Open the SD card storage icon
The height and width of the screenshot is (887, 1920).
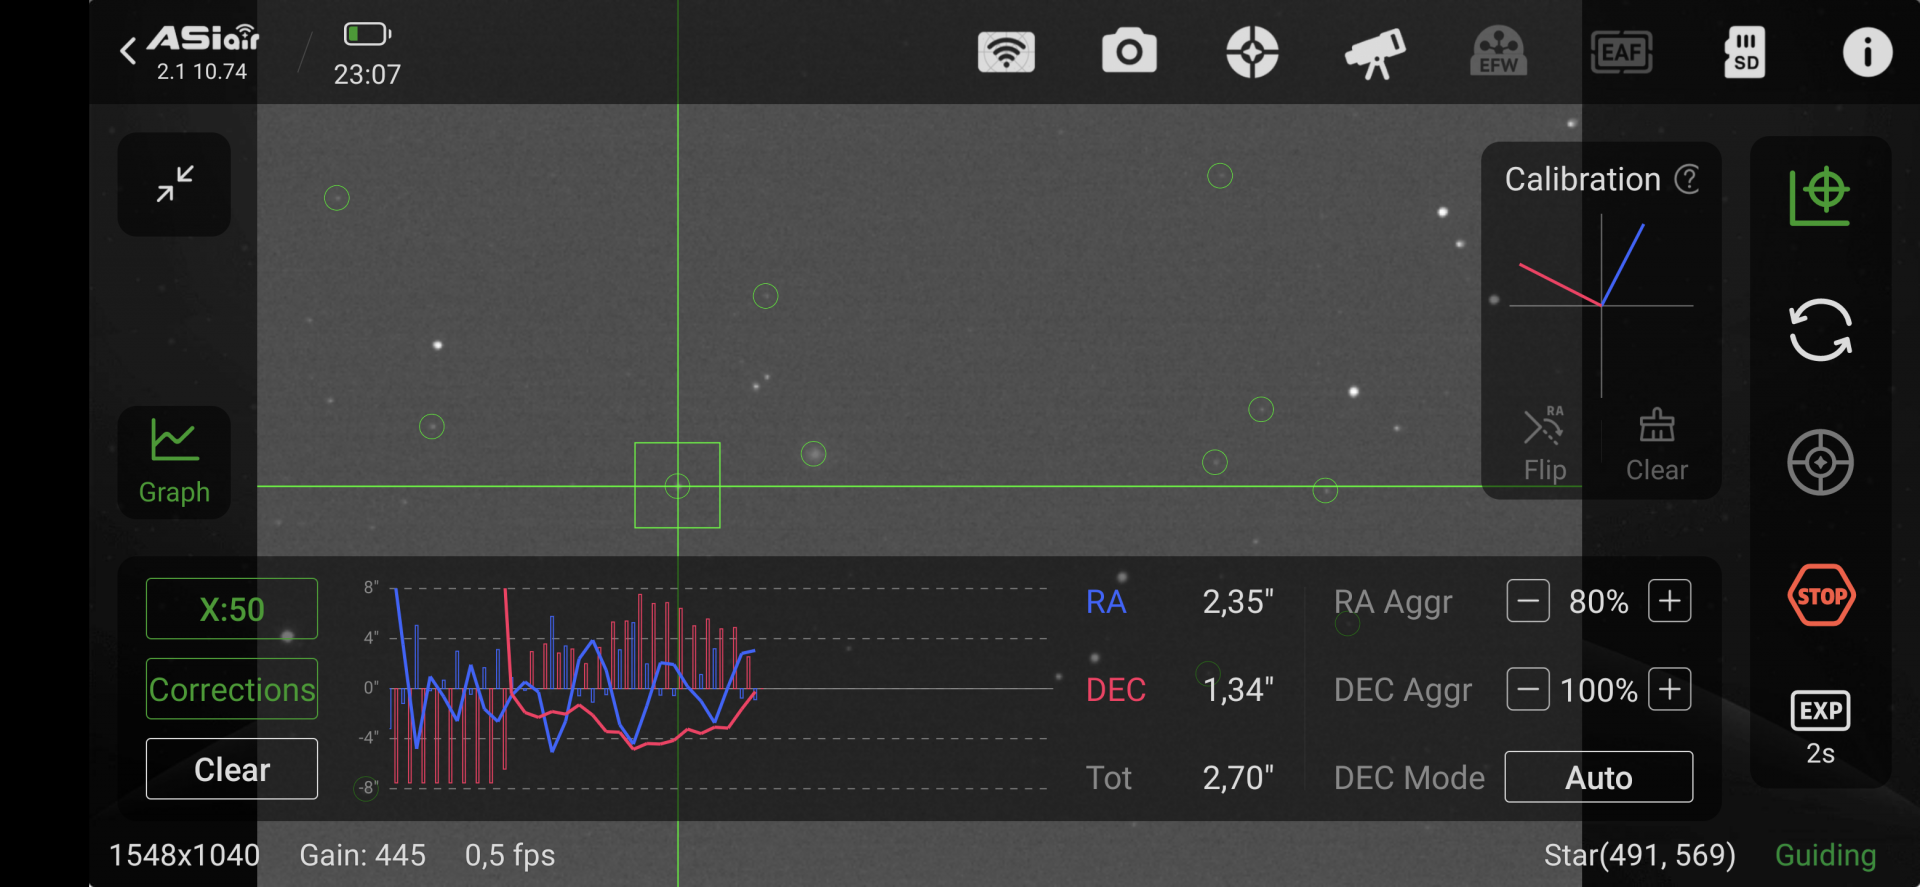tap(1745, 52)
